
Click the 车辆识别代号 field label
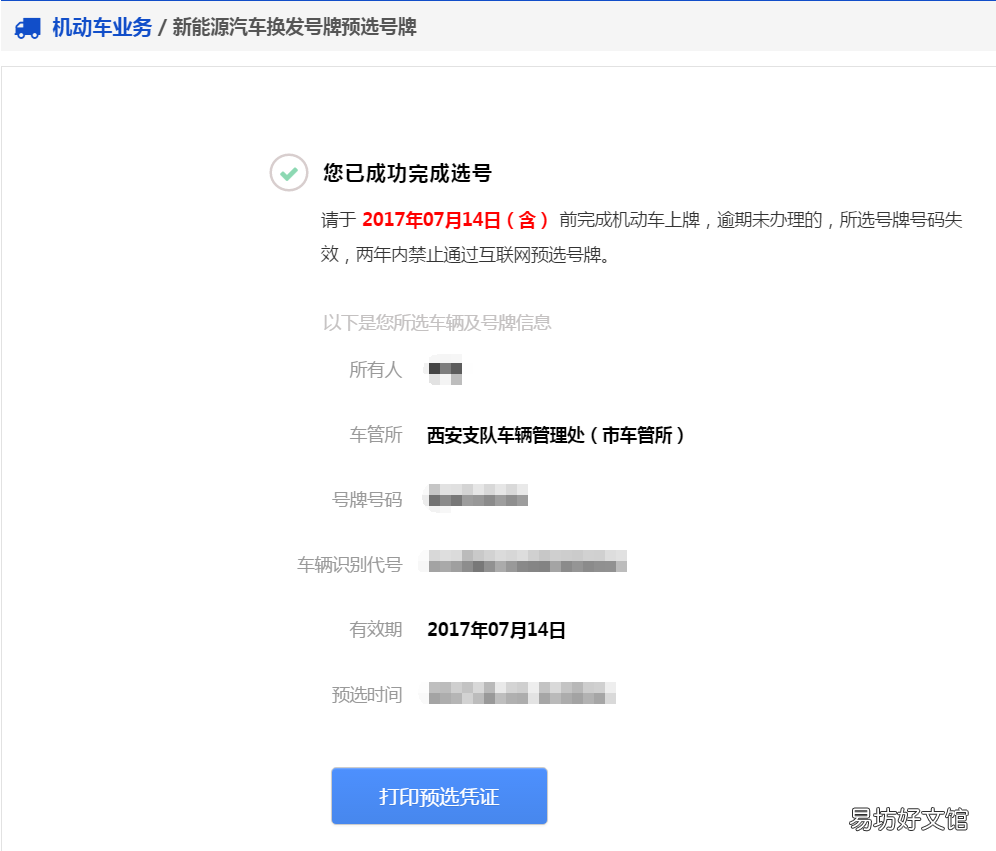(x=350, y=565)
